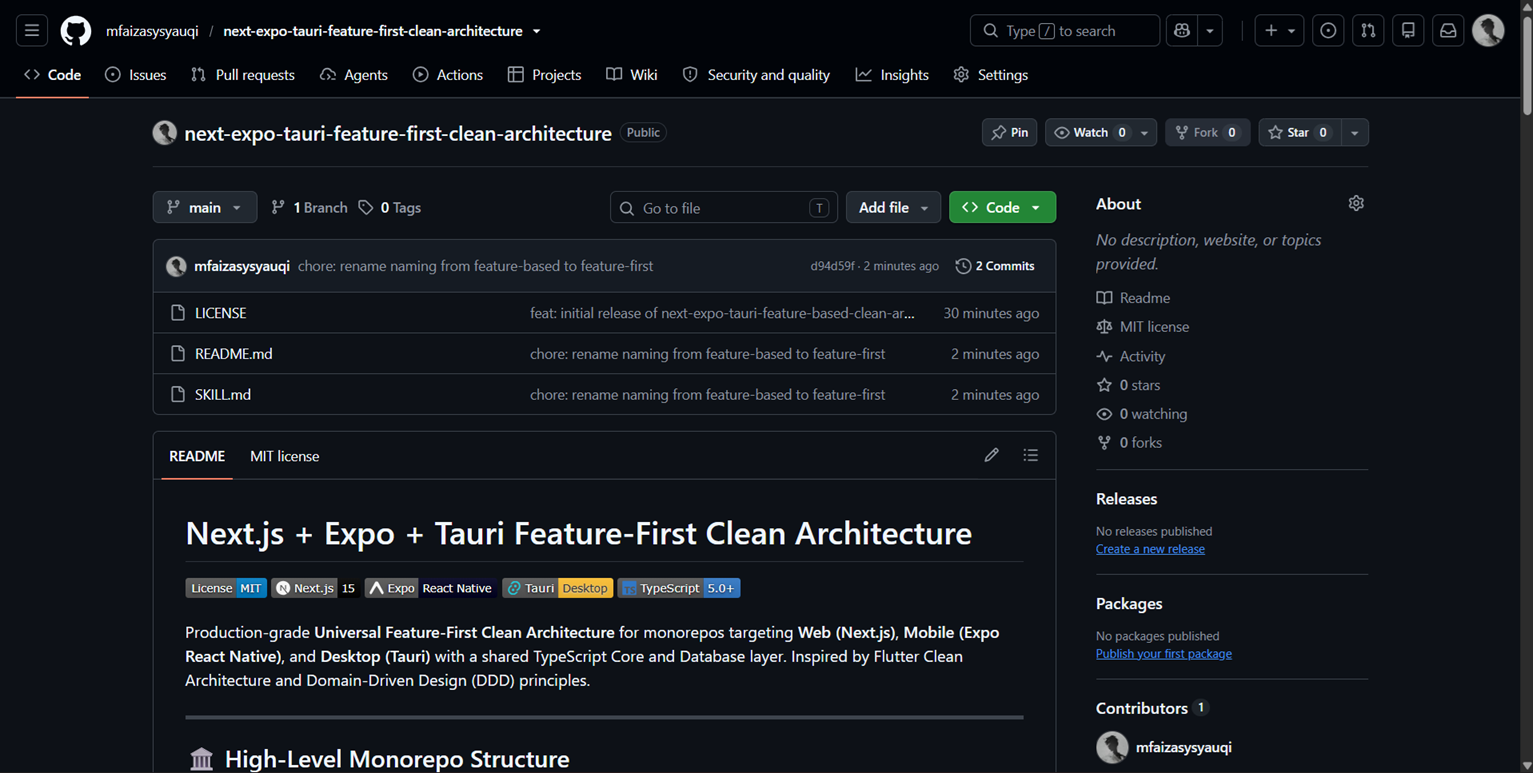Open the Copilot dropdown arrow in header
Screen dimensions: 1533x773
[1210, 31]
